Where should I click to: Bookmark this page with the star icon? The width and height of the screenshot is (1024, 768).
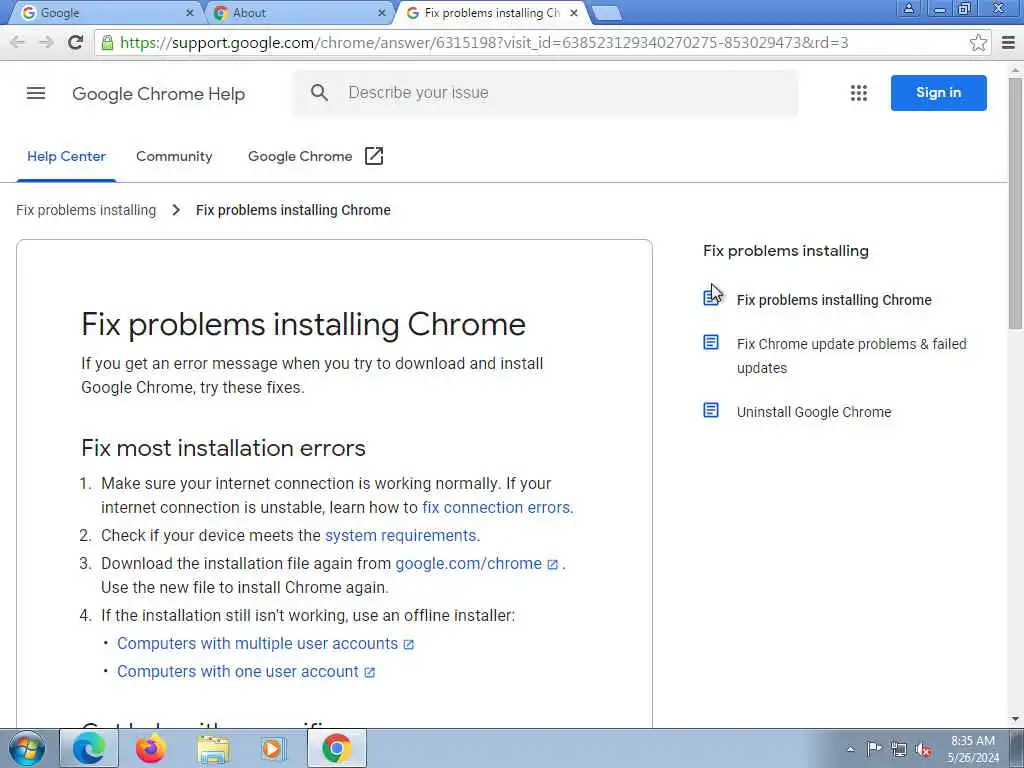point(978,43)
